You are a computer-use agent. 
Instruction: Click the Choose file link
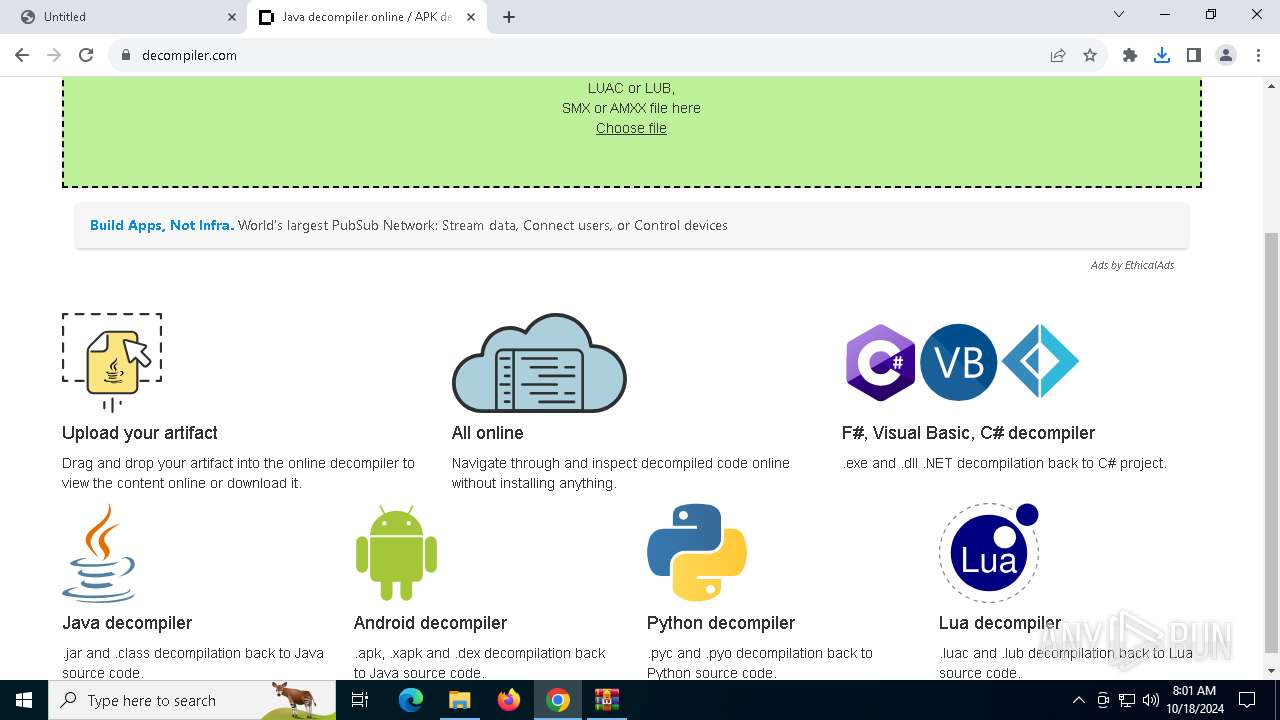[x=631, y=128]
